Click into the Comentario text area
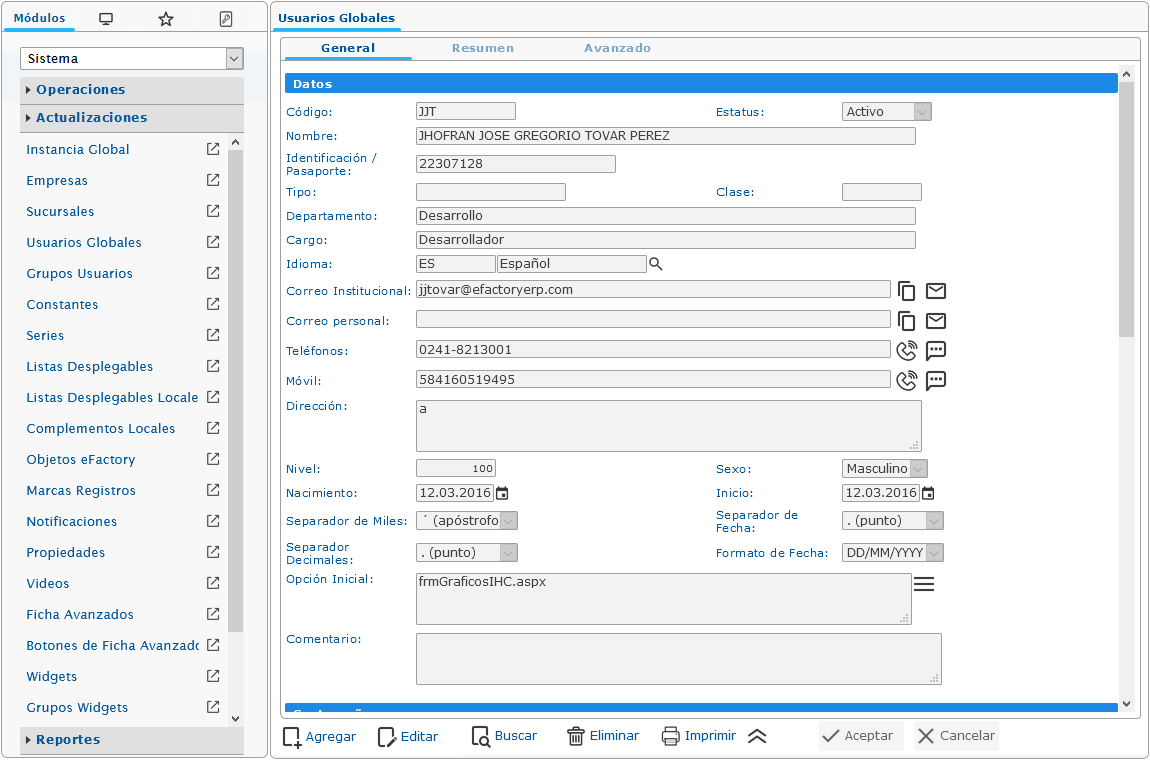Screen dimensions: 1150x760 point(678,658)
